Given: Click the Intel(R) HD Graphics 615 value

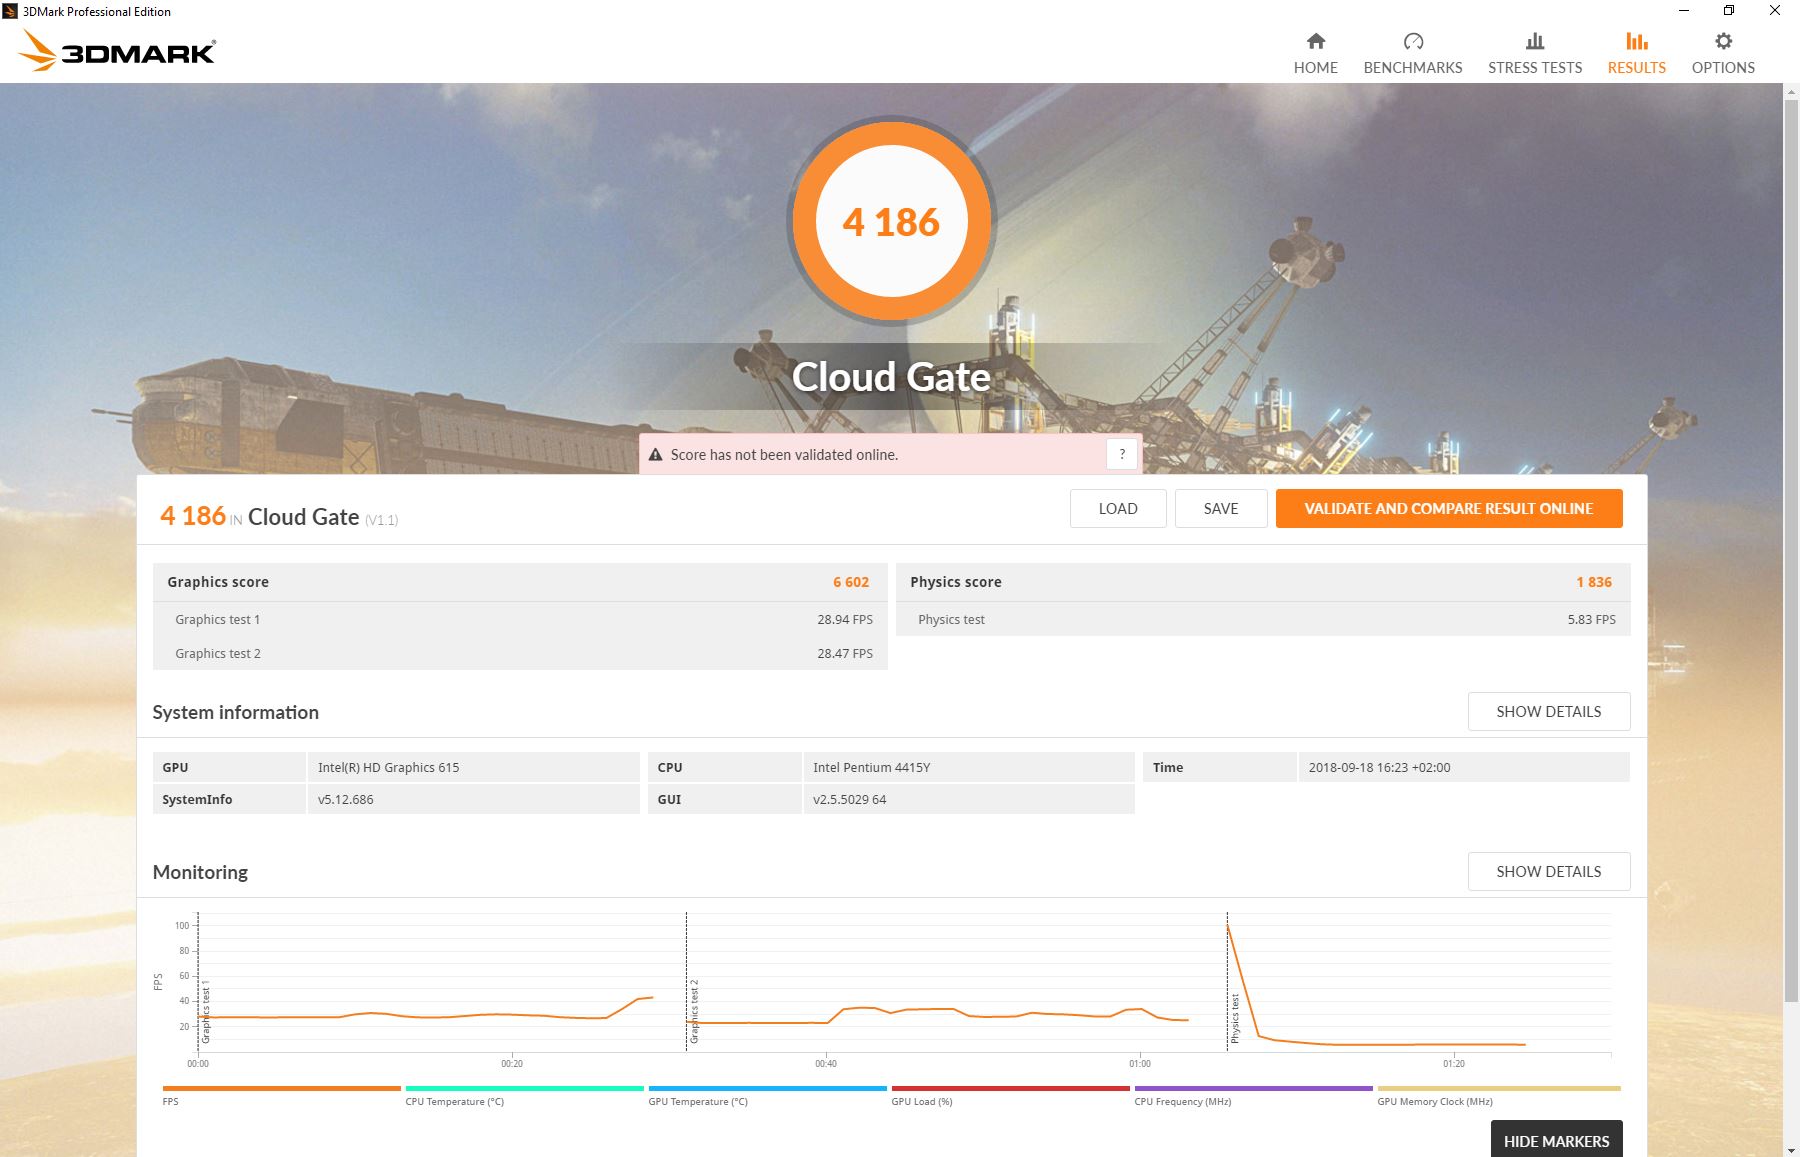Looking at the screenshot, I should coord(388,767).
